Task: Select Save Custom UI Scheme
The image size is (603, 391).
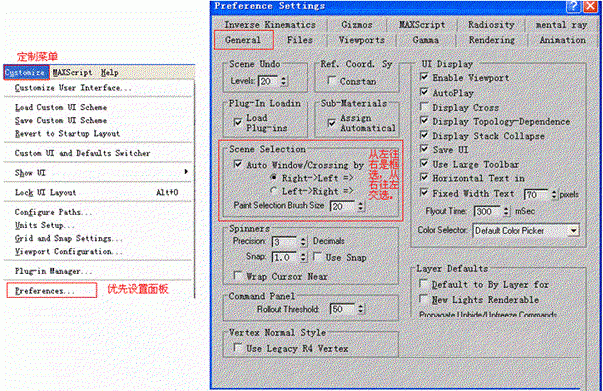Action: pyautogui.click(x=61, y=120)
